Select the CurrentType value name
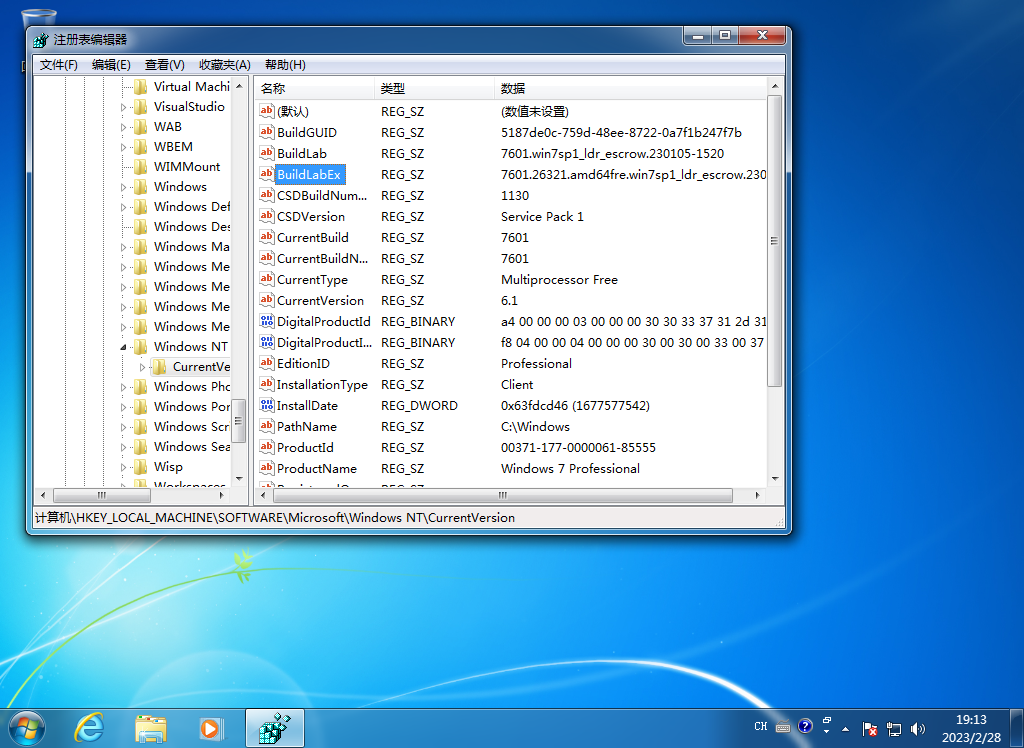This screenshot has height=748, width=1024. point(312,280)
